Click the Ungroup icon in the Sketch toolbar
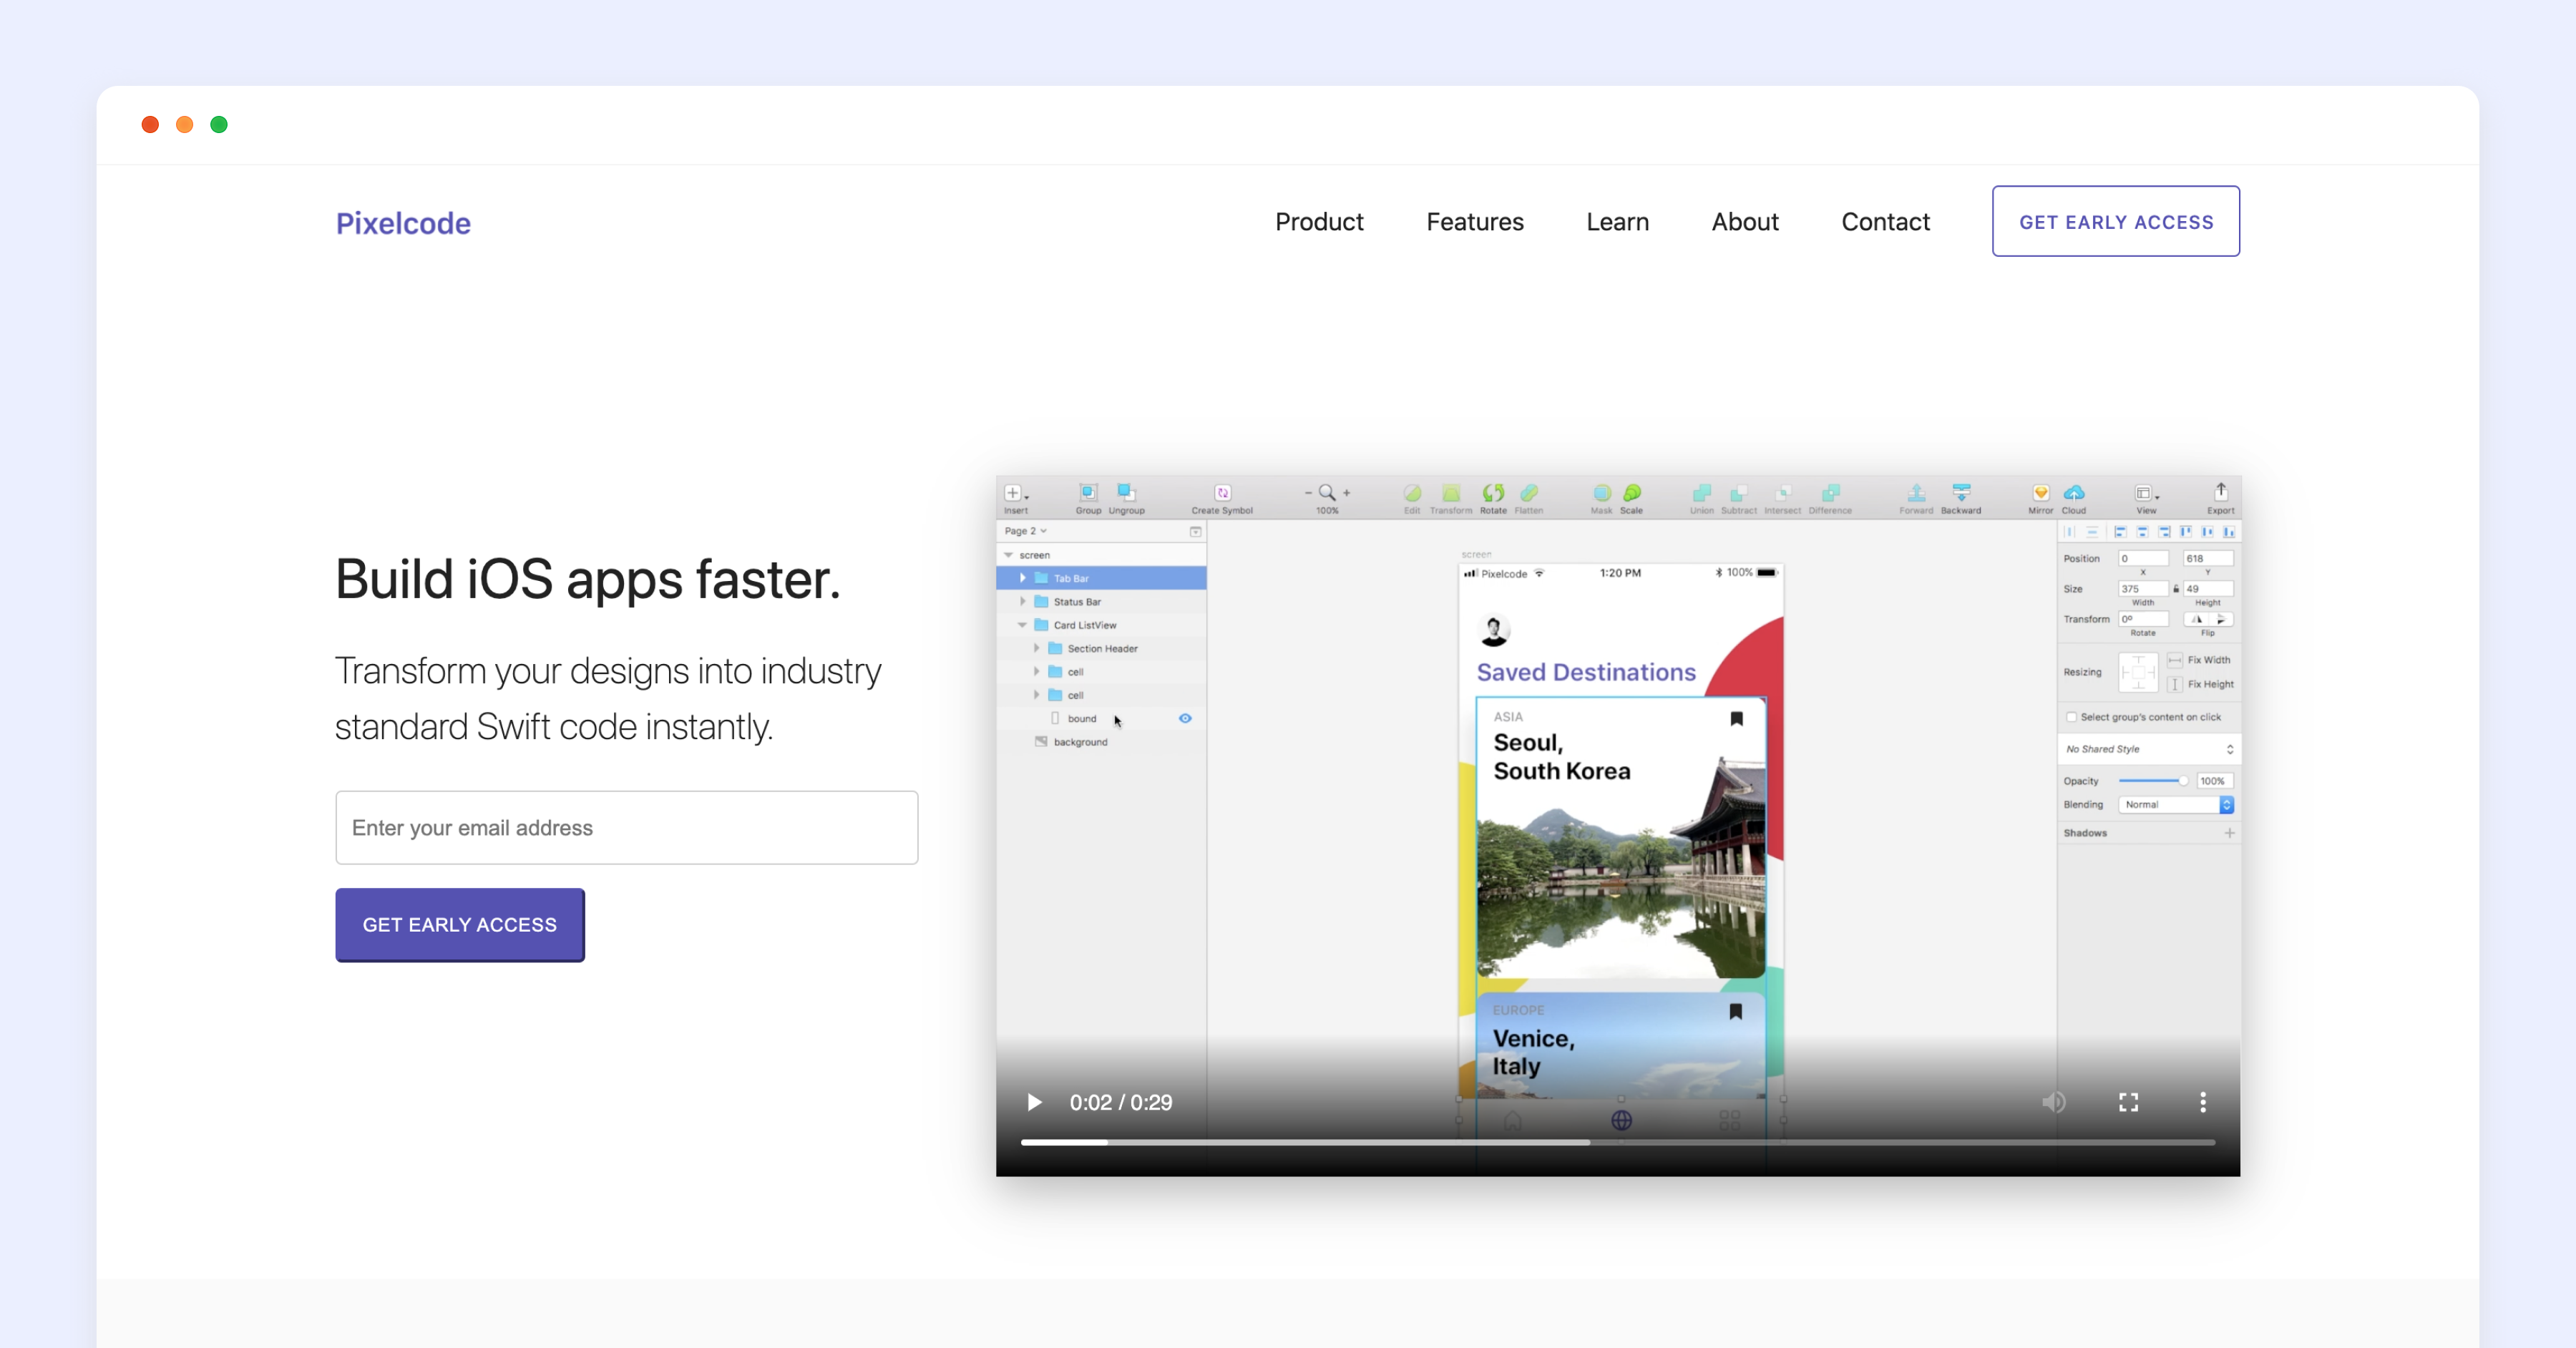Image resolution: width=2576 pixels, height=1348 pixels. point(1126,493)
